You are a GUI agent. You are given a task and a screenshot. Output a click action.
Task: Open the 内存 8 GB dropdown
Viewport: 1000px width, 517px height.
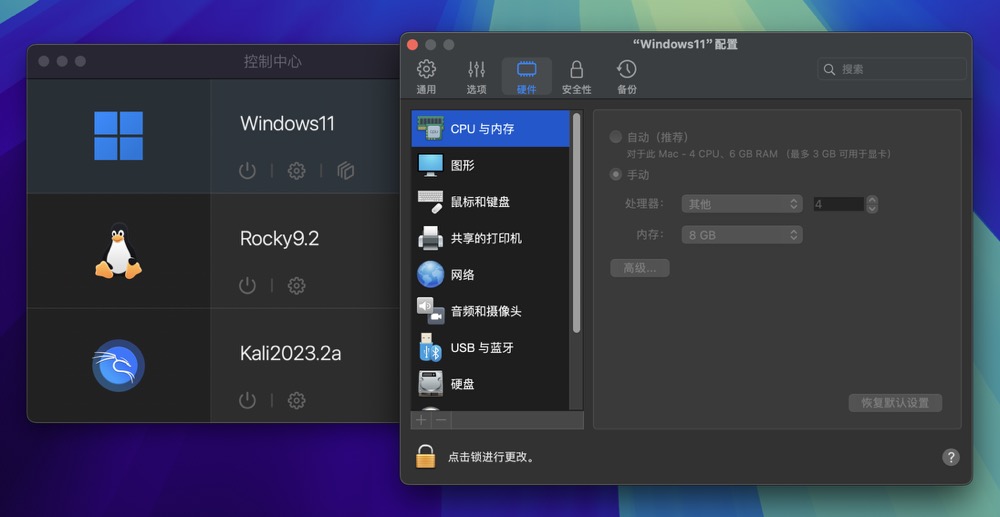click(741, 235)
